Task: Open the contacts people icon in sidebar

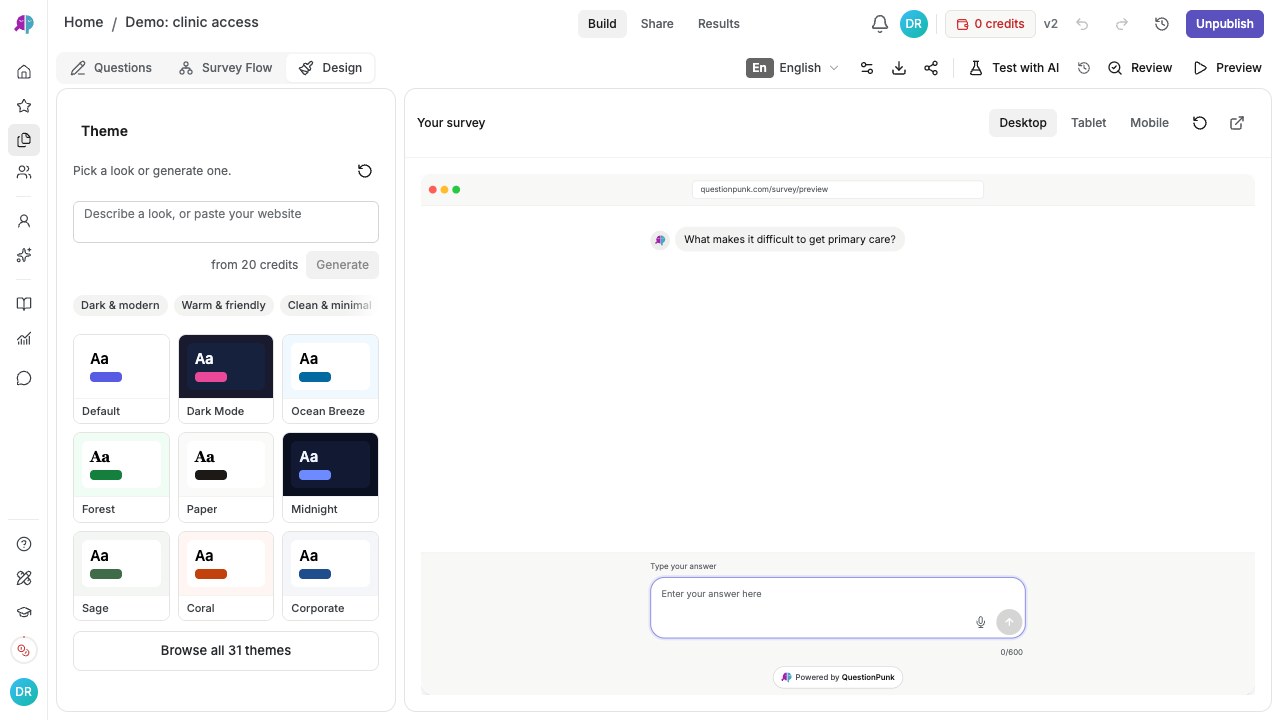Action: [x=24, y=172]
